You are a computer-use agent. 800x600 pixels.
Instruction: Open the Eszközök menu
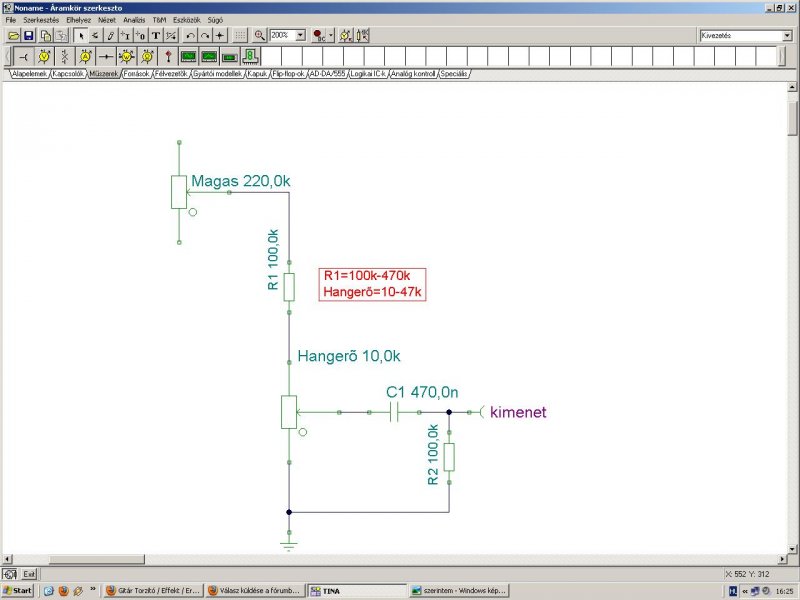click(x=186, y=20)
